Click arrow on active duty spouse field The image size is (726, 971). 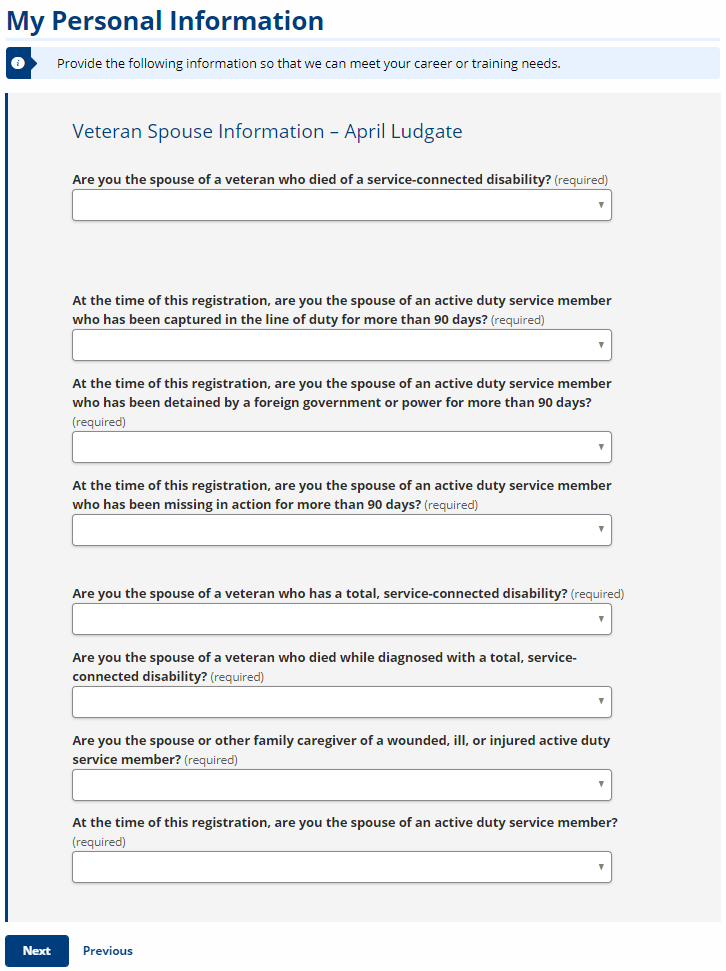coord(601,867)
